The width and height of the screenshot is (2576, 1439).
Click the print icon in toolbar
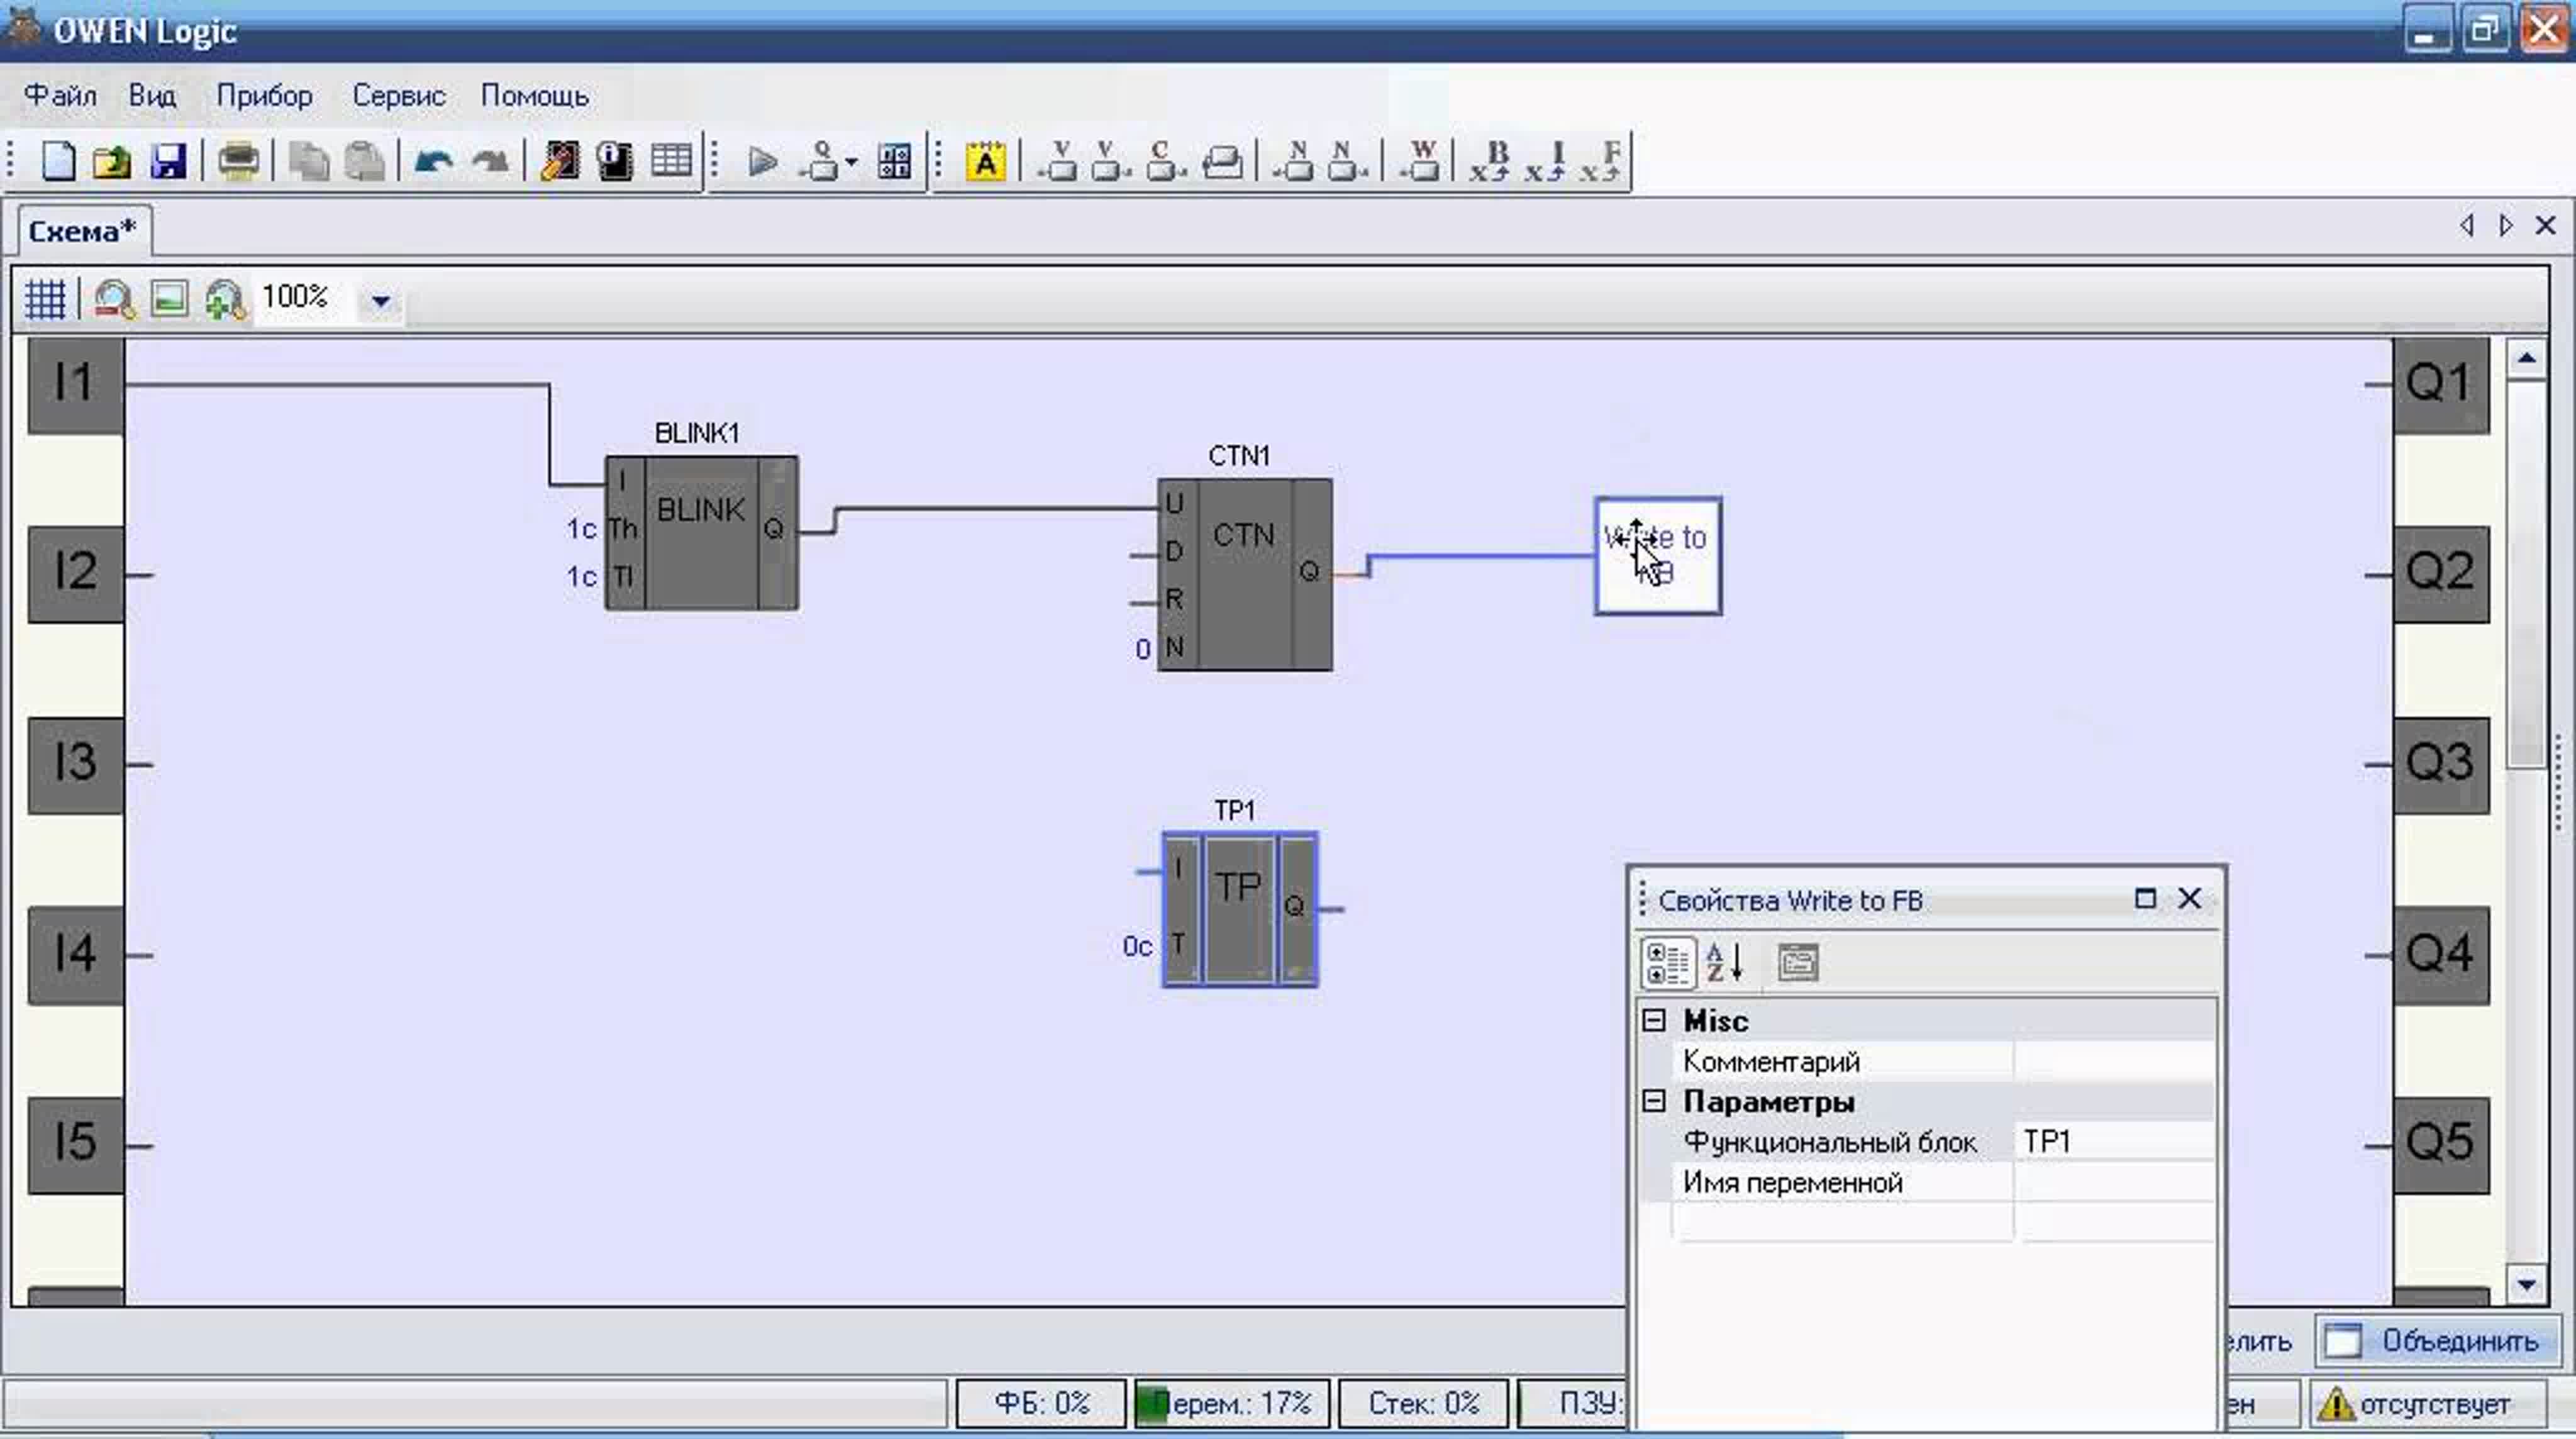tap(238, 161)
